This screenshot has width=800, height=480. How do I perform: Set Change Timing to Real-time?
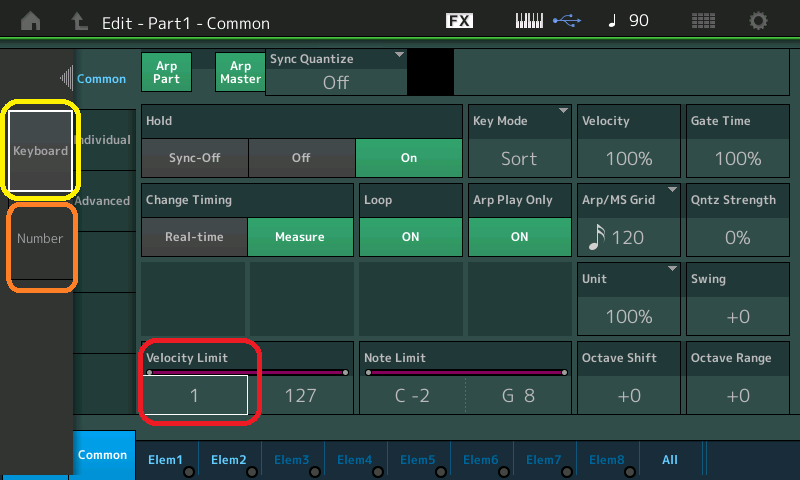click(194, 237)
